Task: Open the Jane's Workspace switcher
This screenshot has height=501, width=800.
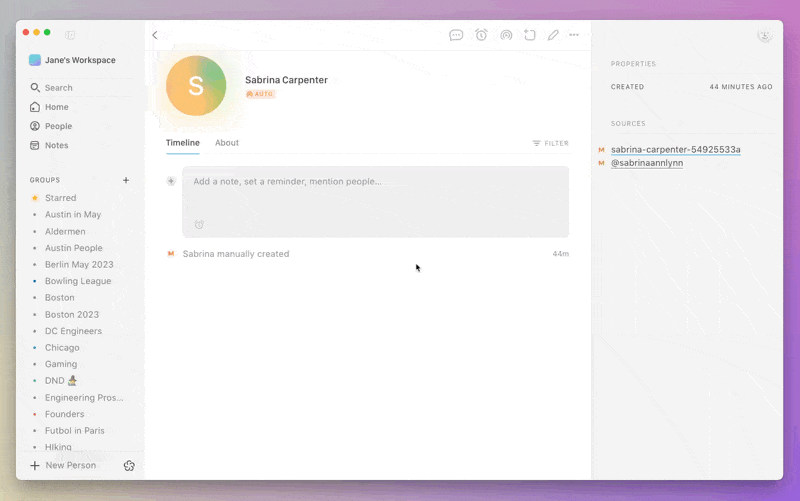Action: [x=72, y=60]
